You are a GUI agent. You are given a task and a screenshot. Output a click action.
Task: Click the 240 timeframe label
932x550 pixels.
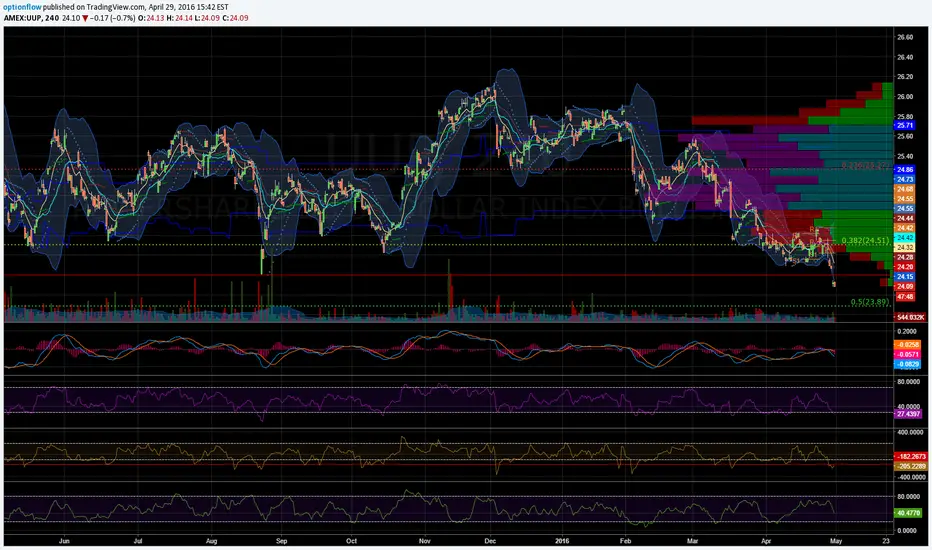(x=52, y=18)
